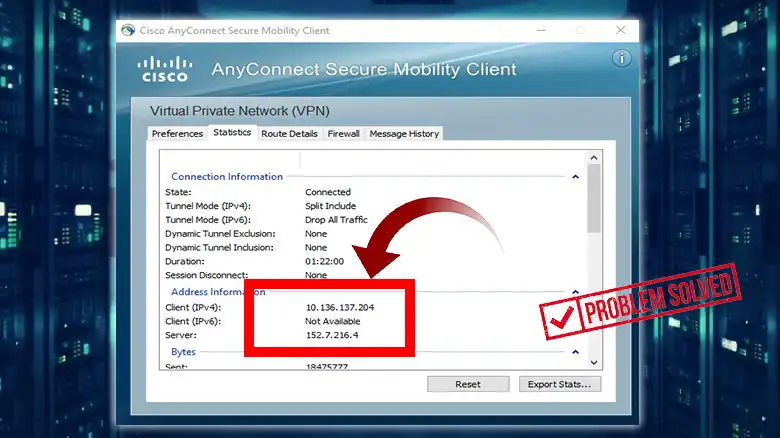Click the 'Tunnel Mode (IPv4):' label
This screenshot has height=438, width=780.
[208, 206]
